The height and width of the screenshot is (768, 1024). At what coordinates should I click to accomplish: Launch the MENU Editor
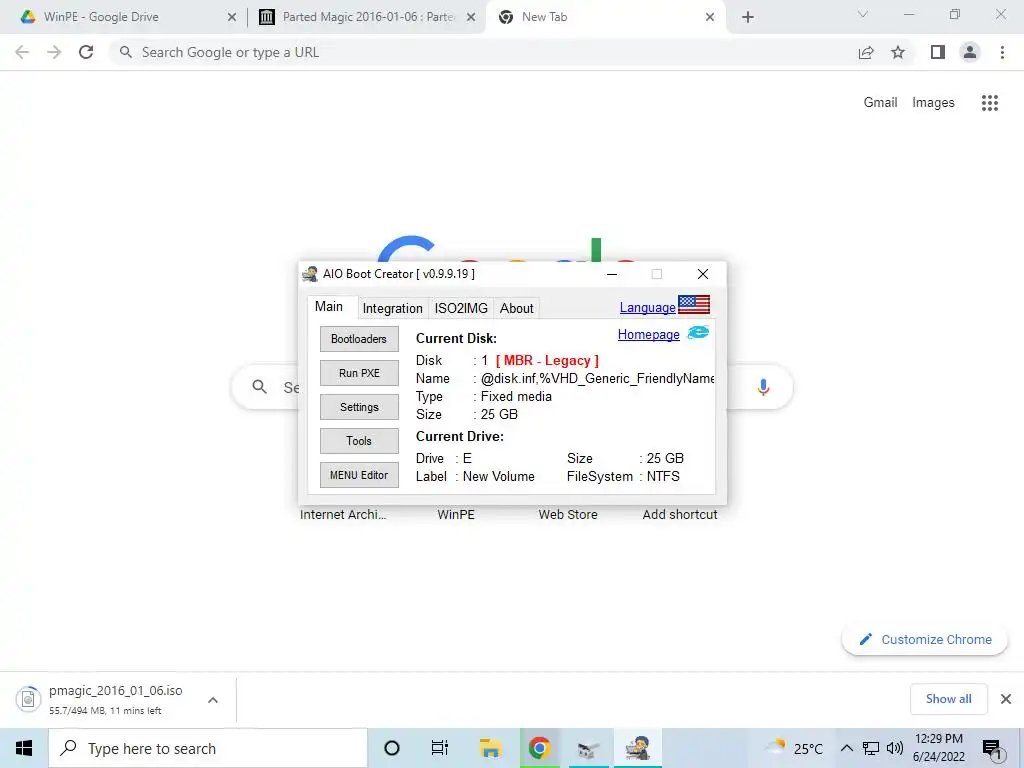click(x=359, y=475)
